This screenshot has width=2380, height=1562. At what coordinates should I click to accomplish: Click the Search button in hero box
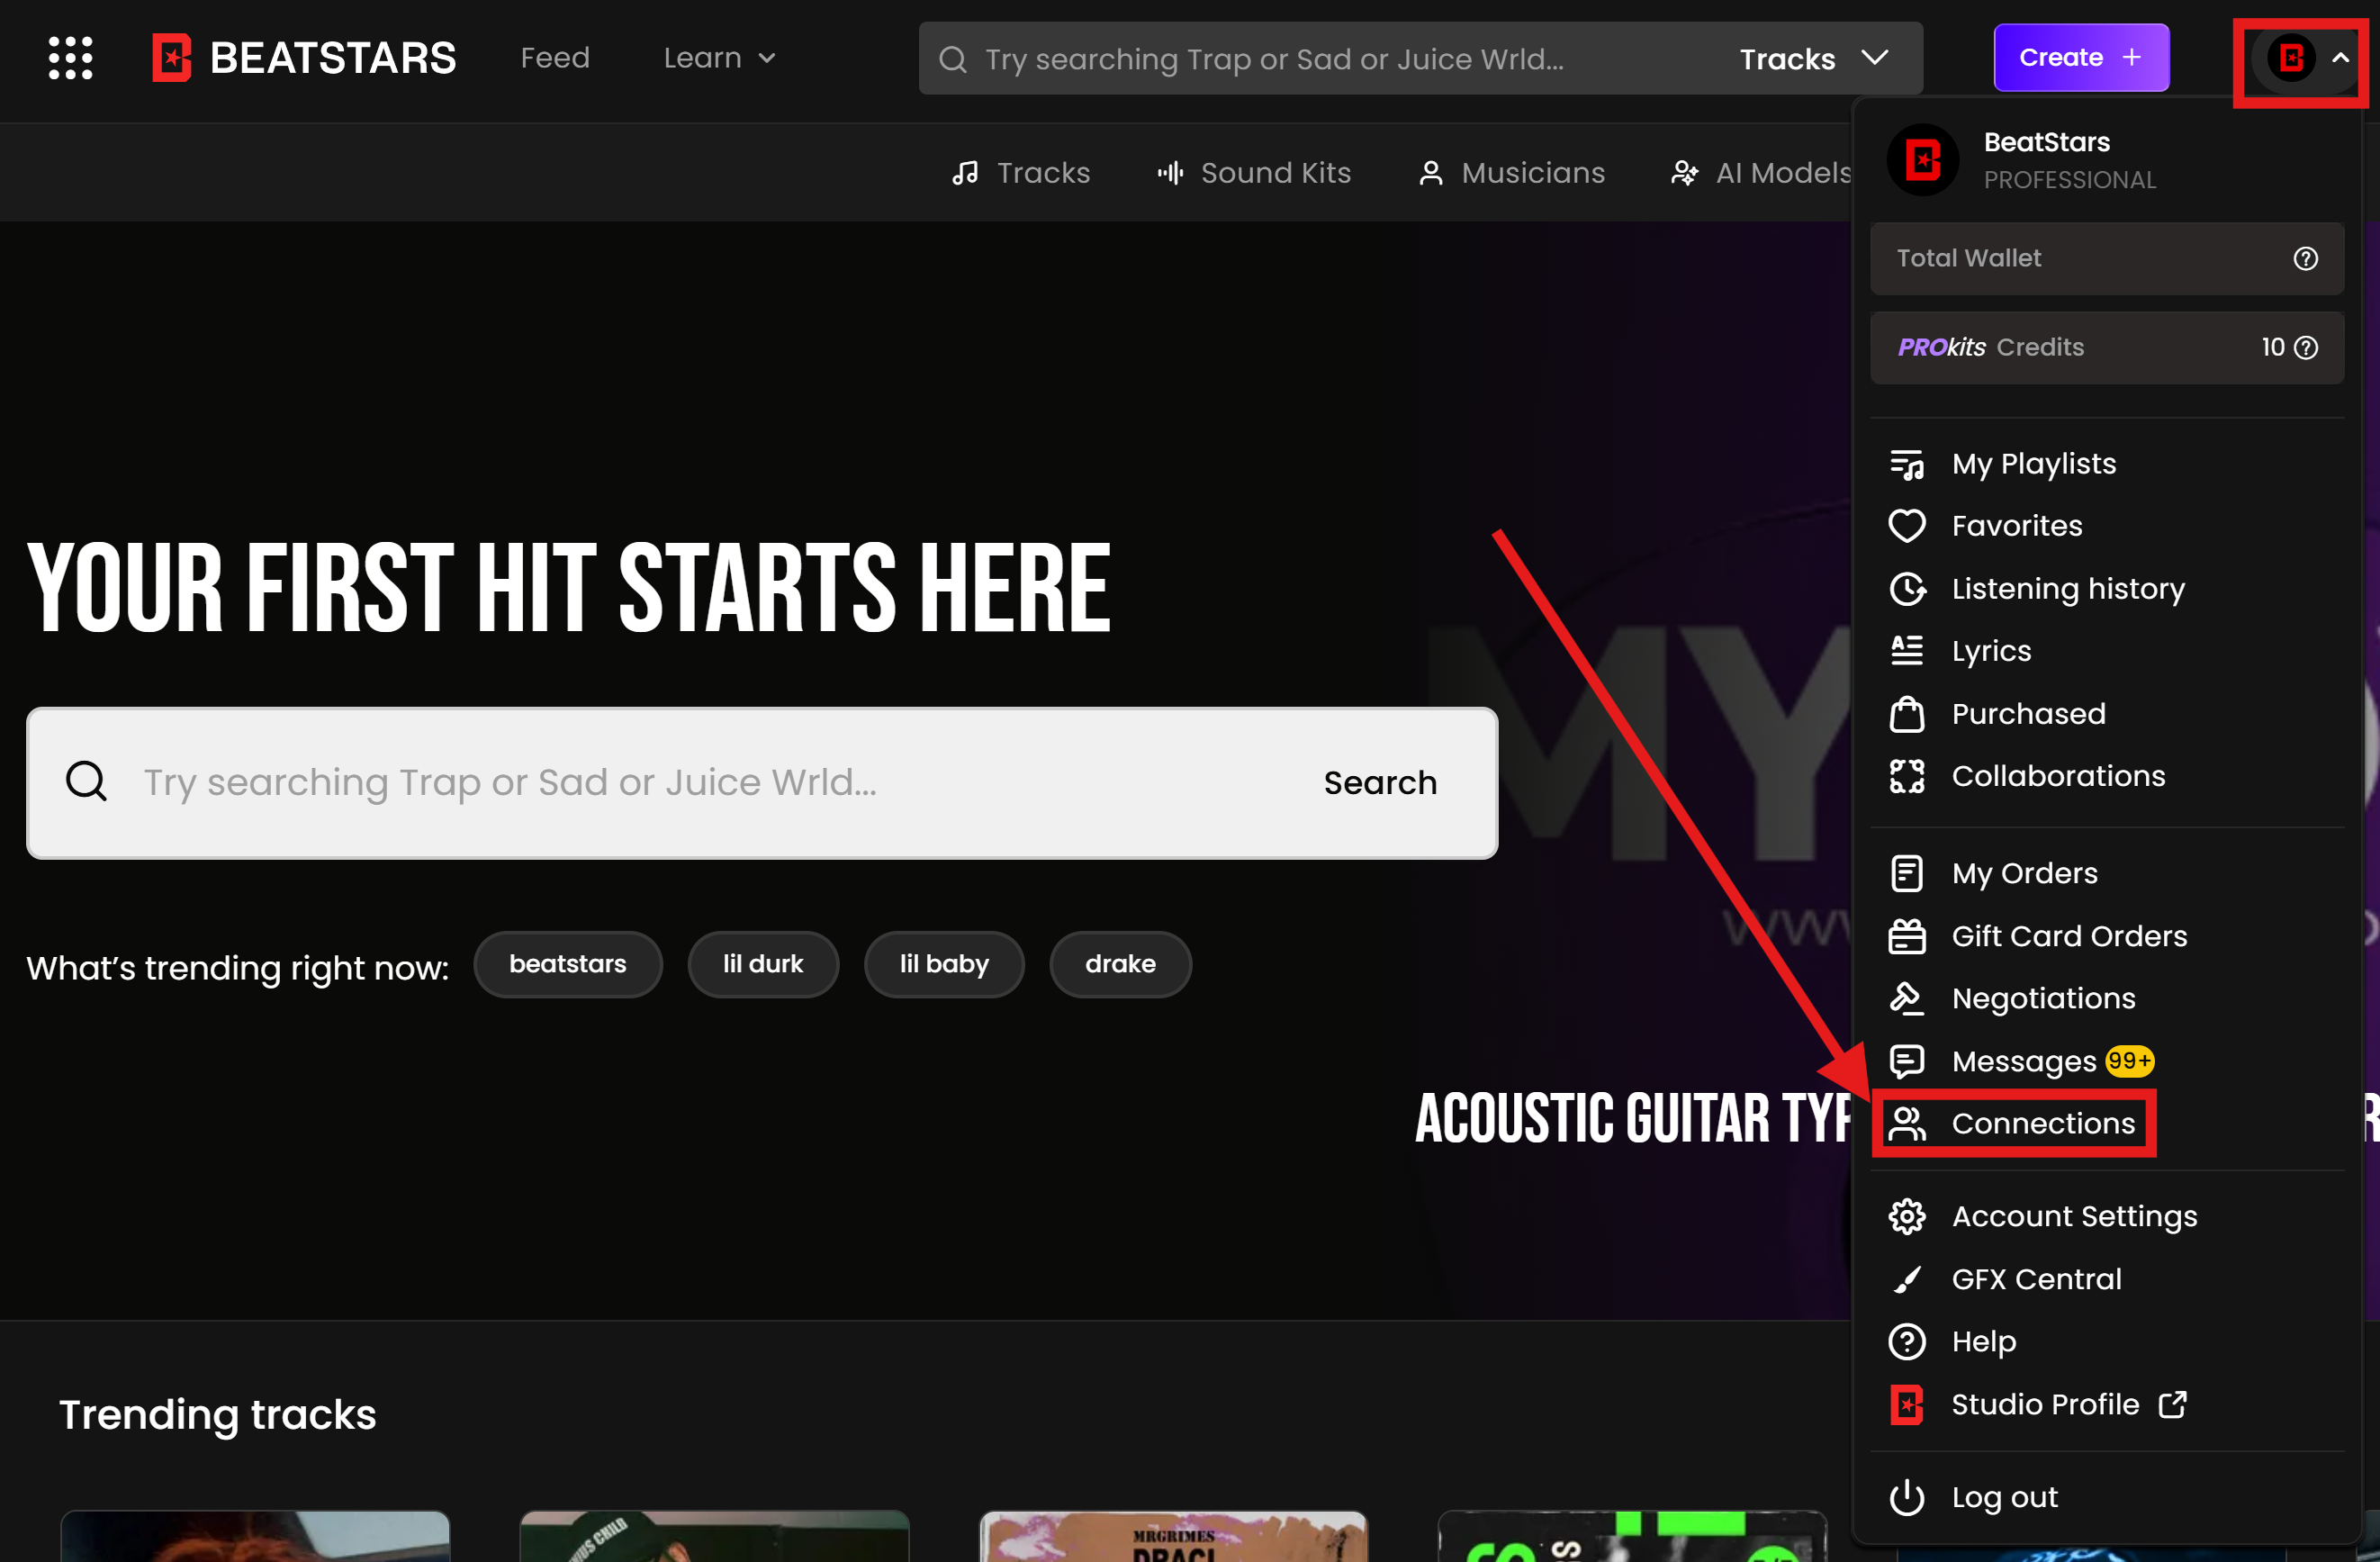[x=1380, y=783]
